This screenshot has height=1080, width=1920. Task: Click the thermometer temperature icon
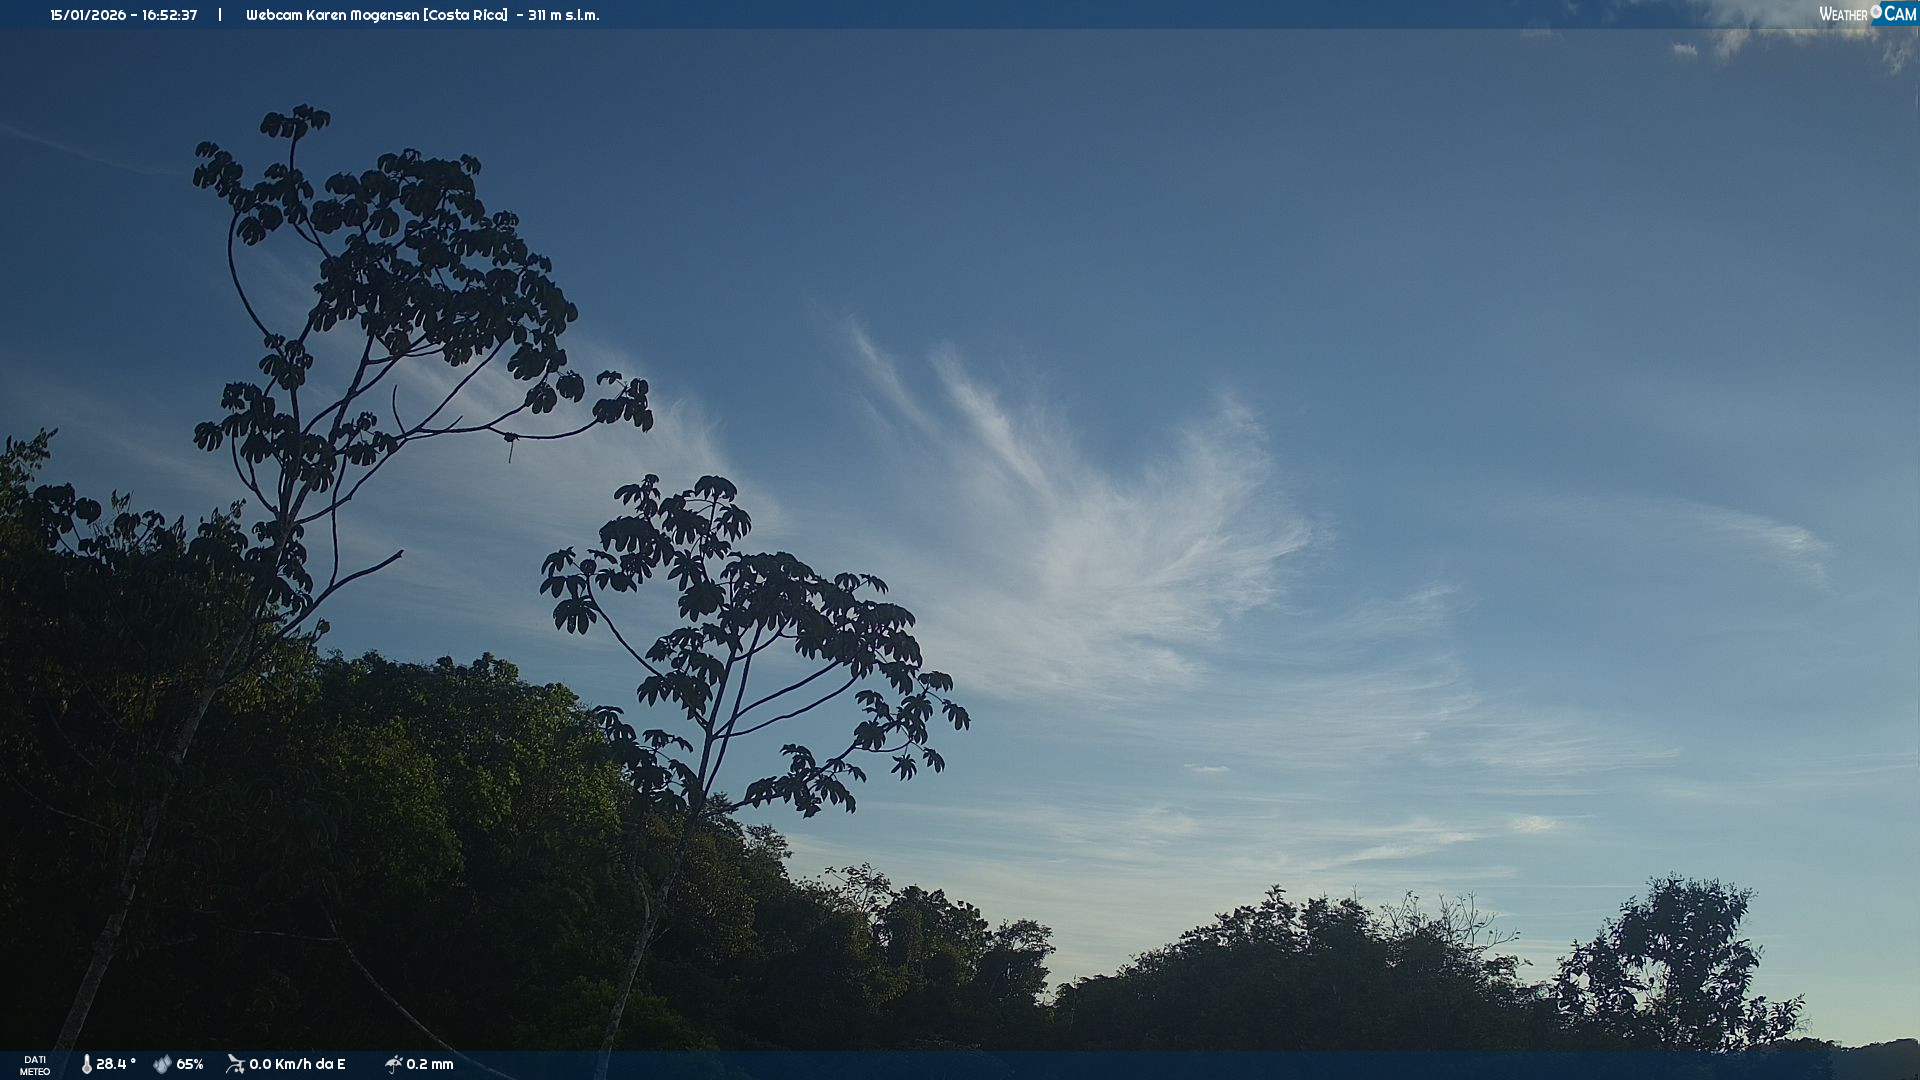[87, 1064]
